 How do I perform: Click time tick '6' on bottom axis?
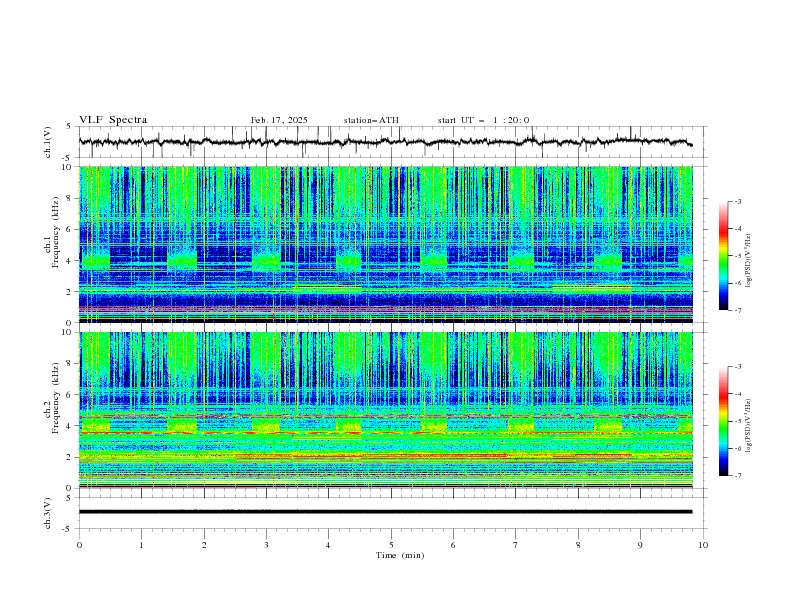point(454,545)
